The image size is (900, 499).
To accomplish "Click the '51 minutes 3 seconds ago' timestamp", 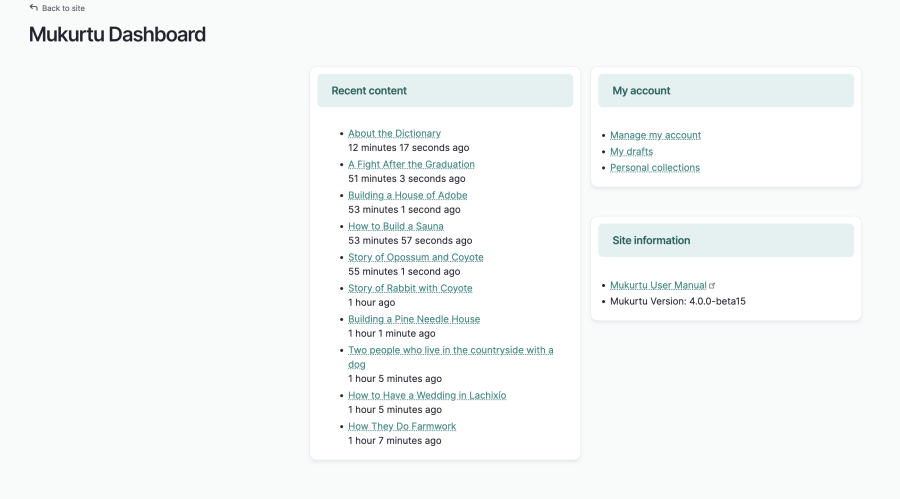I will pos(406,179).
